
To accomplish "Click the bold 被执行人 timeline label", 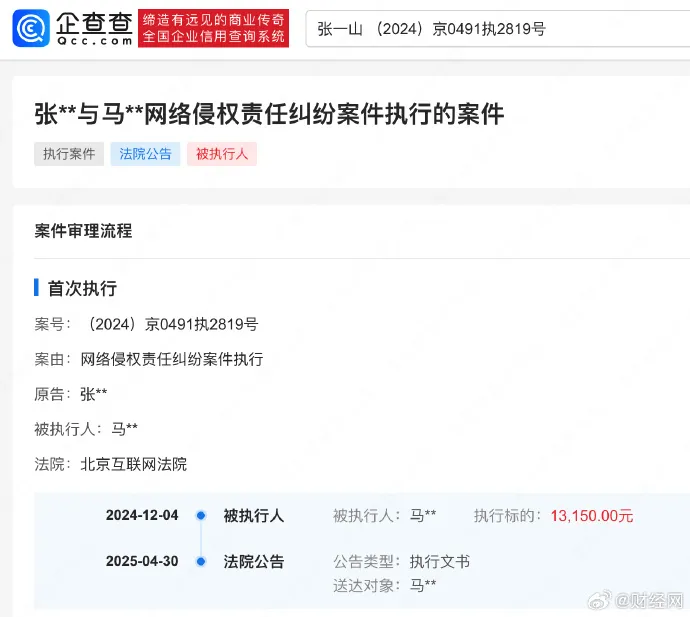I will click(x=254, y=515).
